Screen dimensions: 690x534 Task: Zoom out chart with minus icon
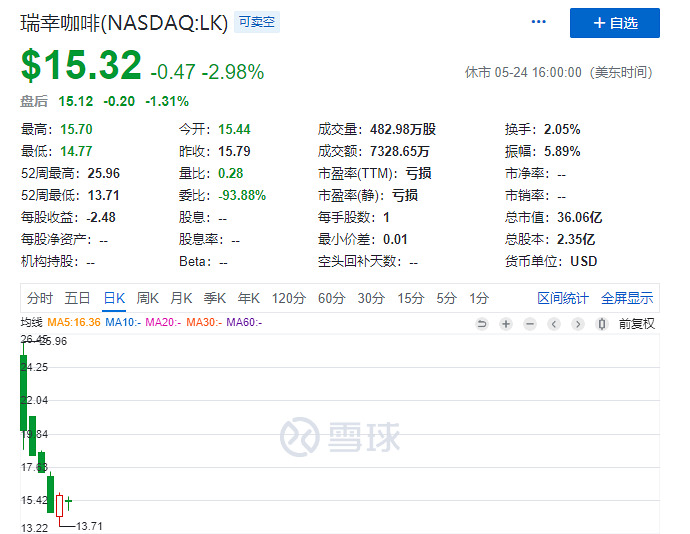pyautogui.click(x=530, y=324)
